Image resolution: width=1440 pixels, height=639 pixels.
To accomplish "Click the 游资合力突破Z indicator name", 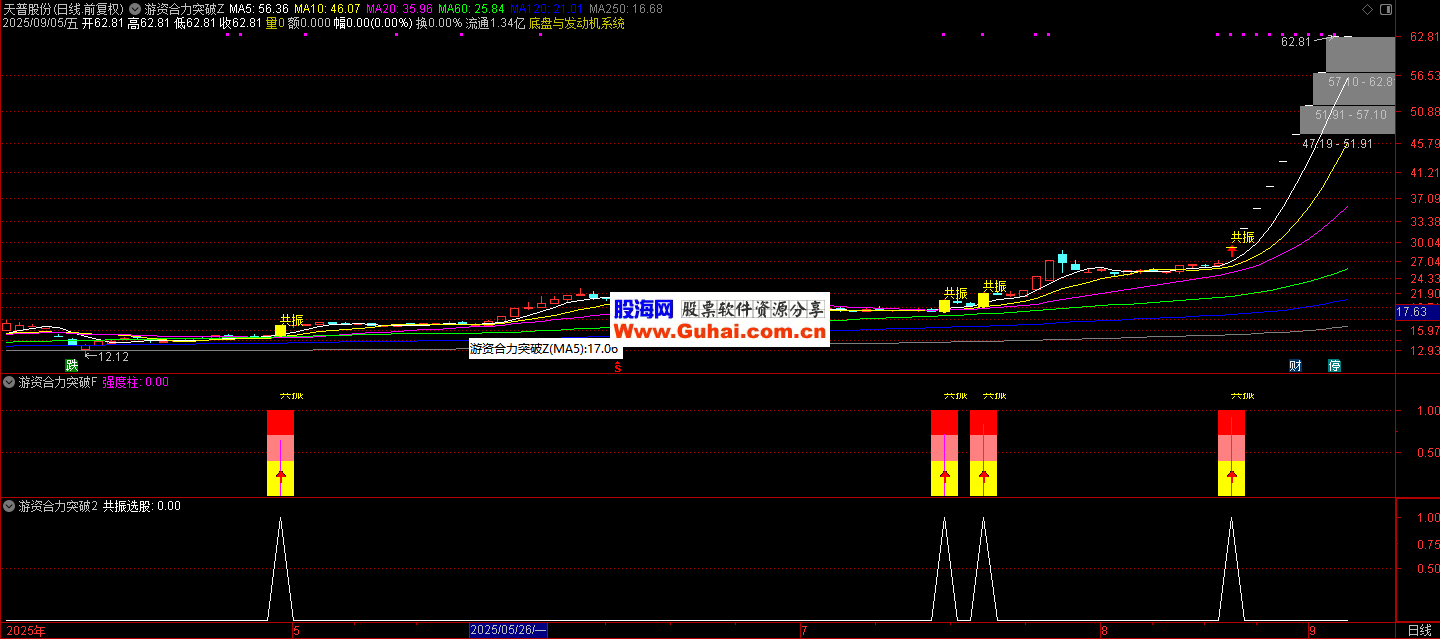I will pos(185,8).
